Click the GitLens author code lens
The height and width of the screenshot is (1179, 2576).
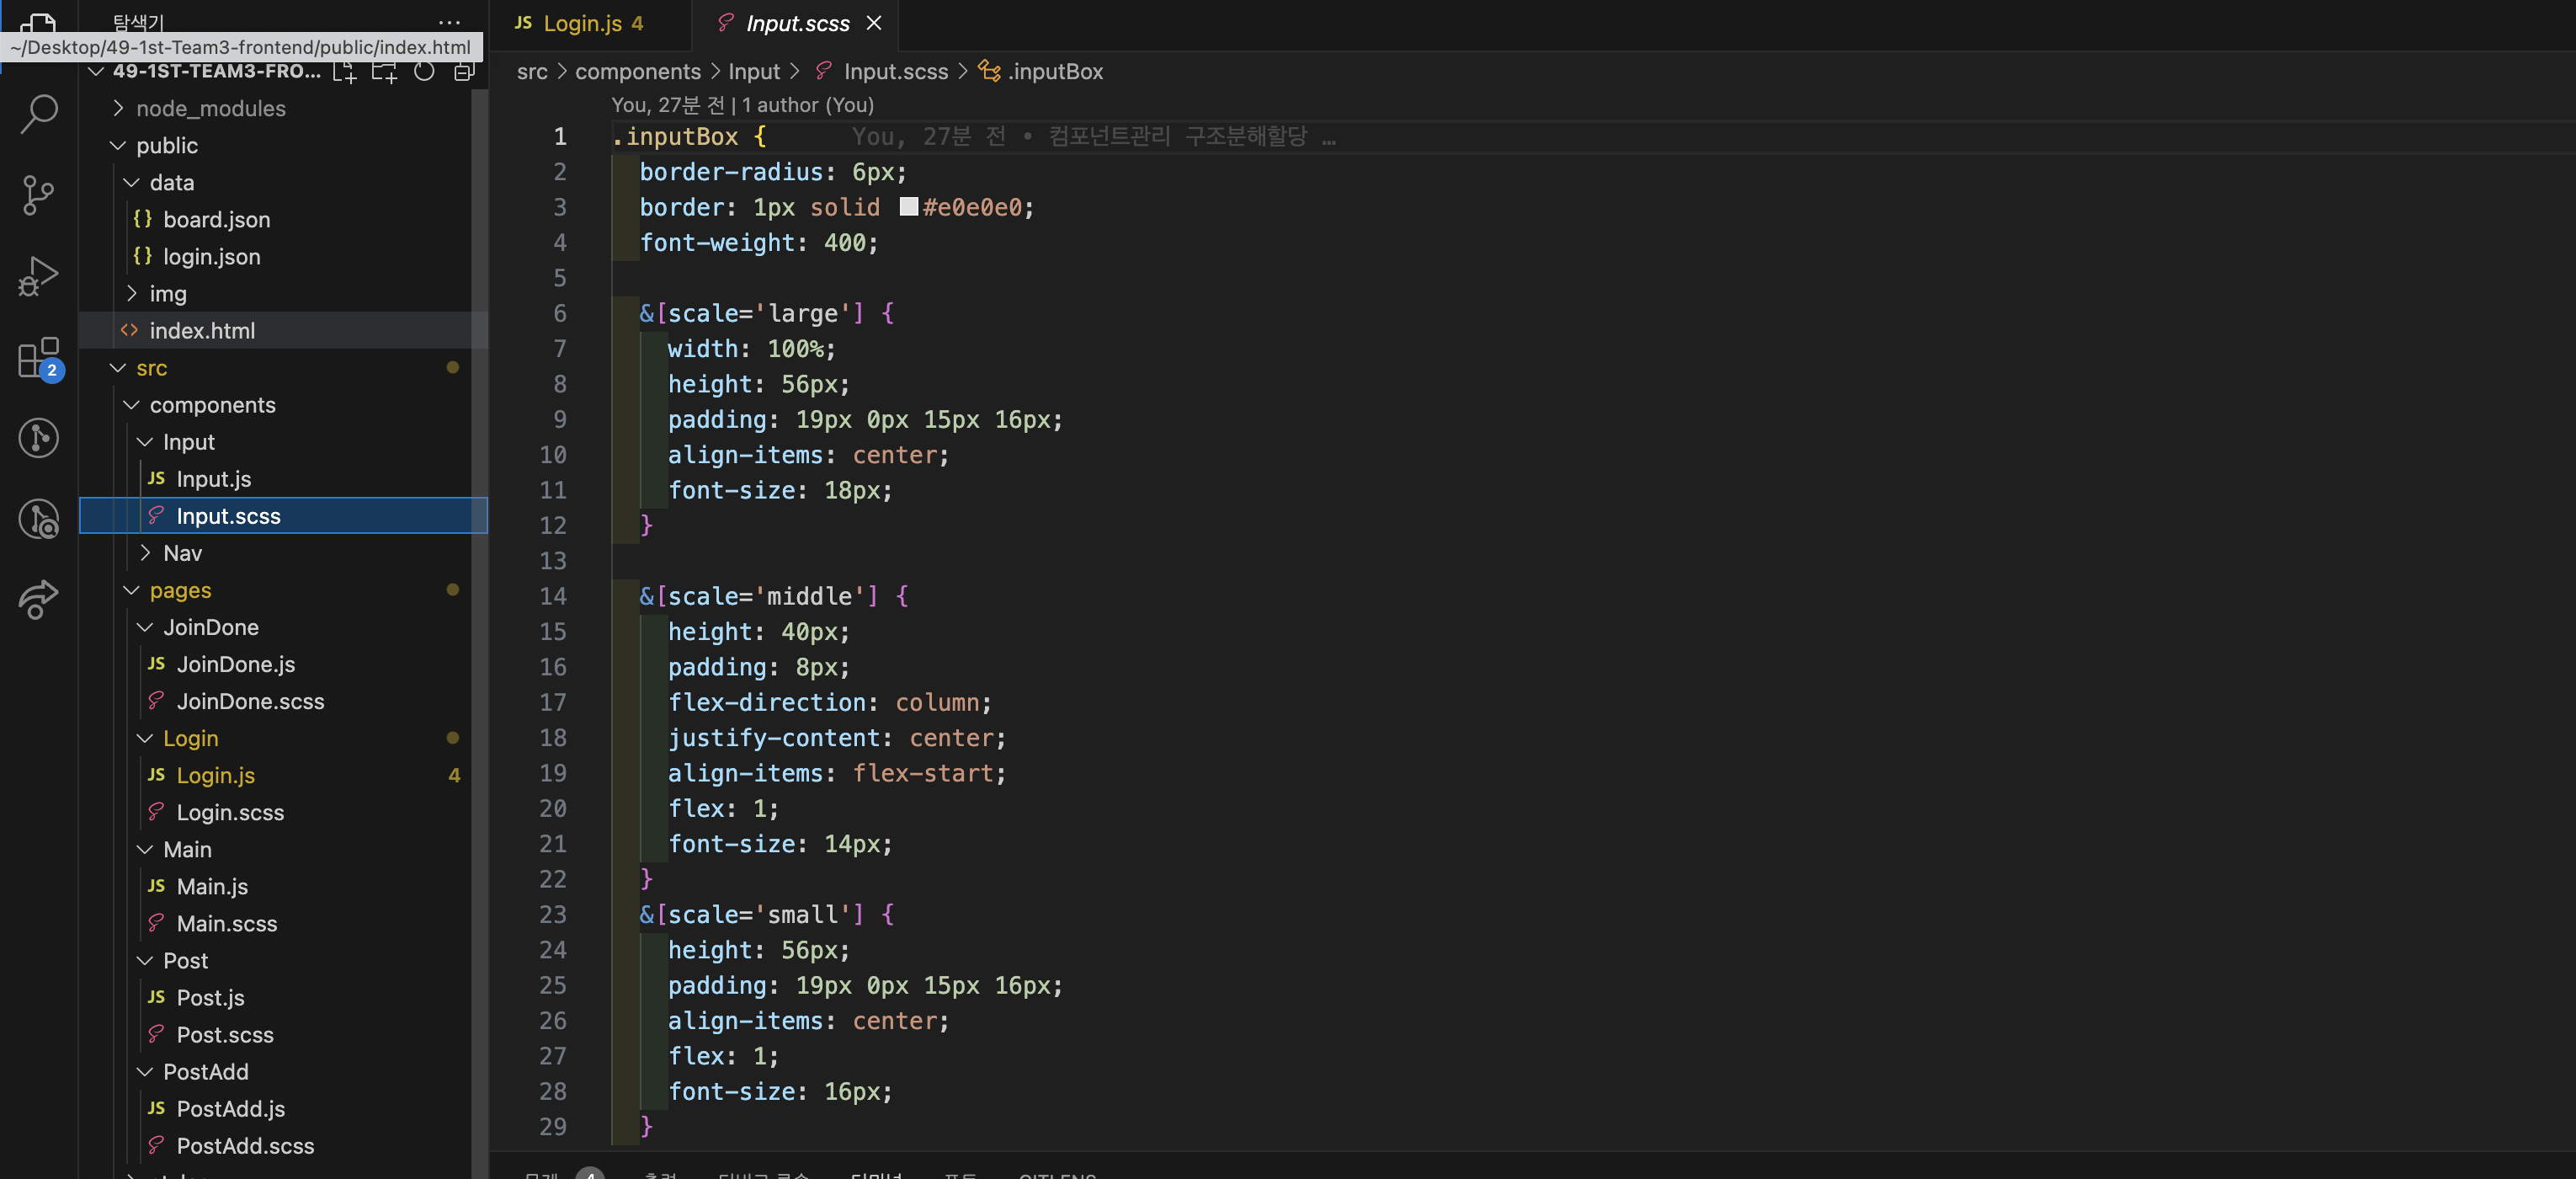(x=742, y=105)
